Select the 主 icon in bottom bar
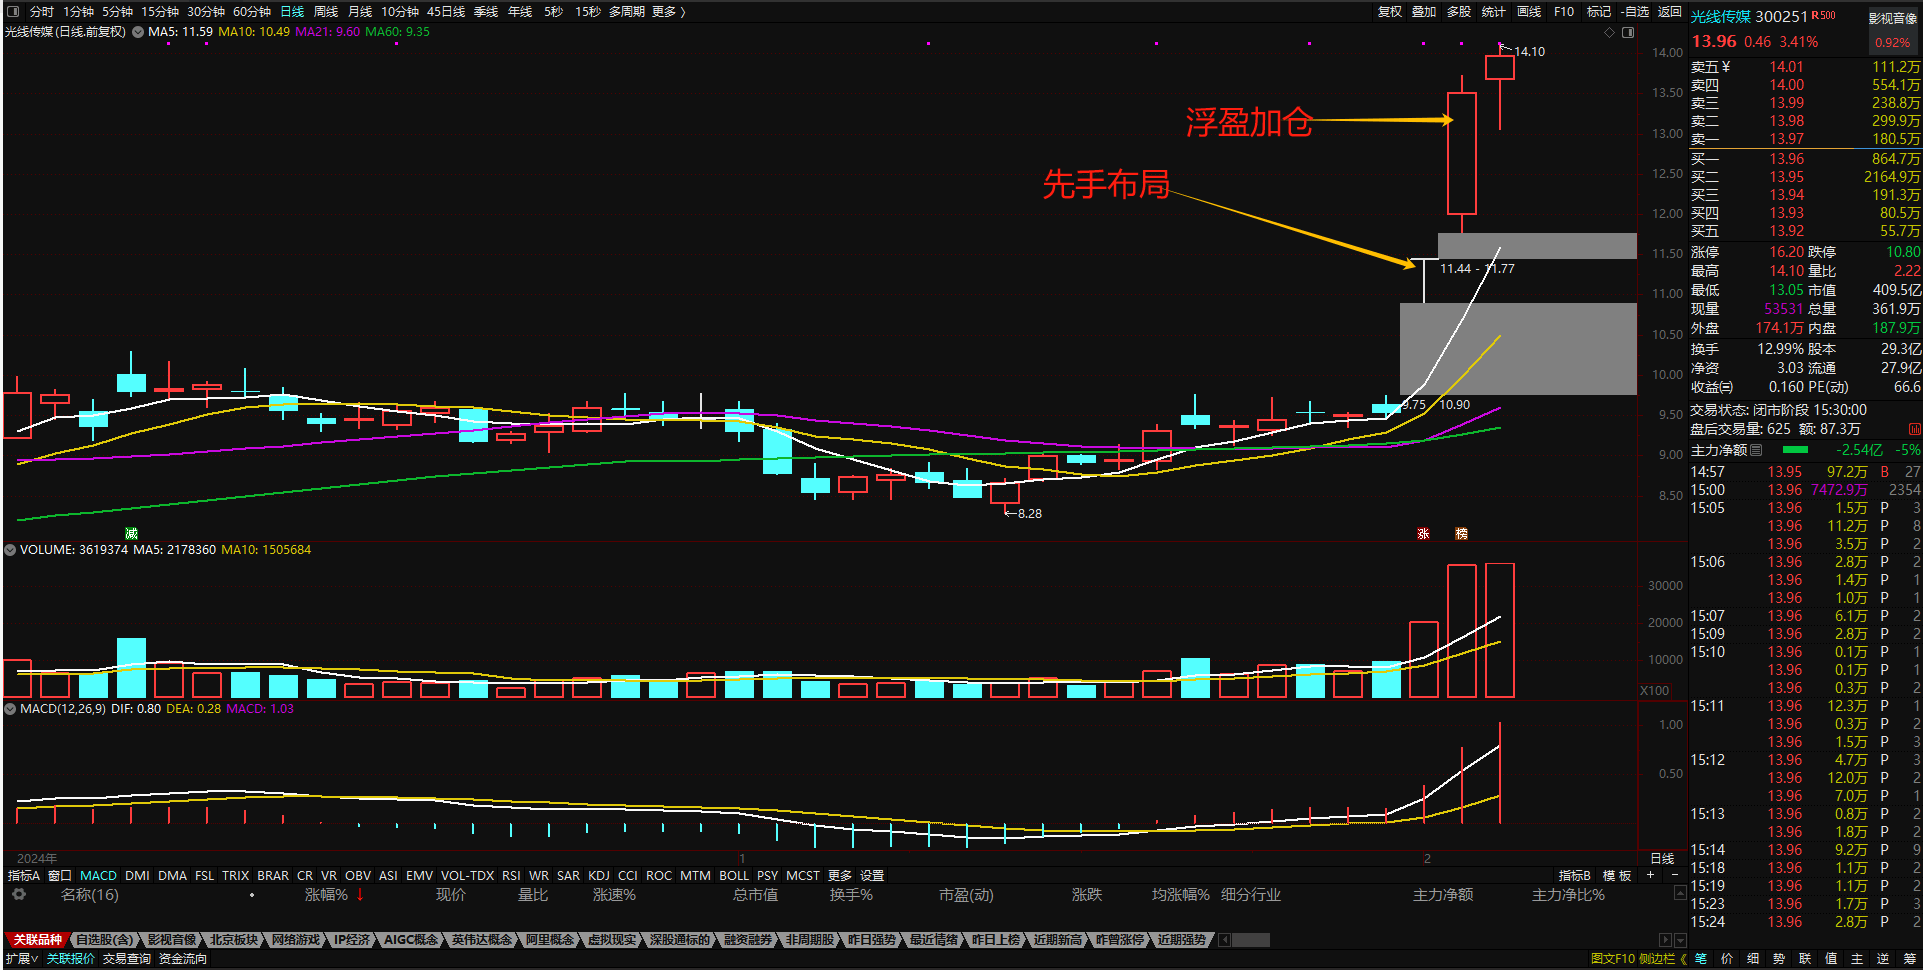The width and height of the screenshot is (1923, 970). click(x=1857, y=958)
